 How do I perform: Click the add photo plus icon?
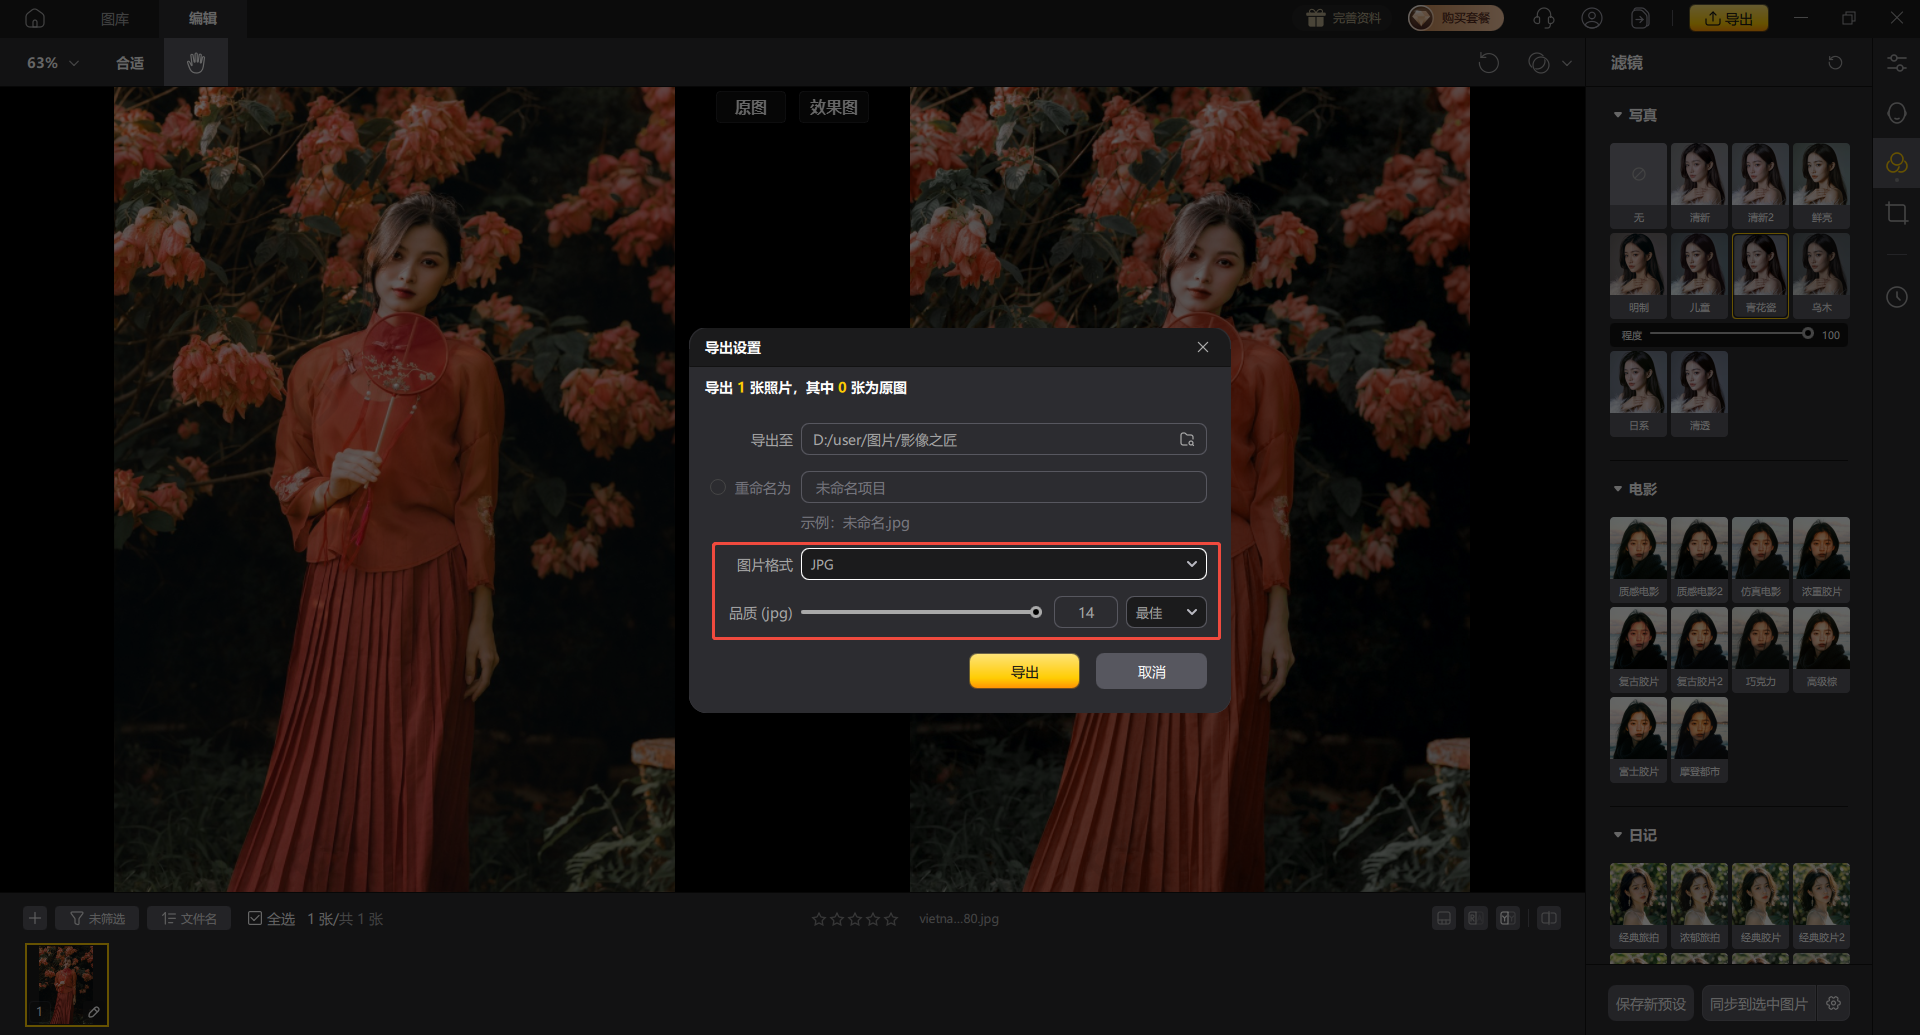tap(35, 918)
